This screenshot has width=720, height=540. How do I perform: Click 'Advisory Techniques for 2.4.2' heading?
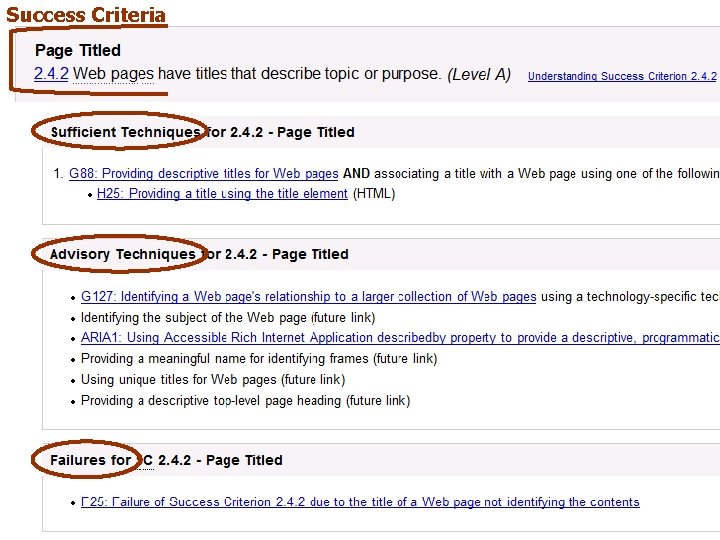tap(199, 254)
